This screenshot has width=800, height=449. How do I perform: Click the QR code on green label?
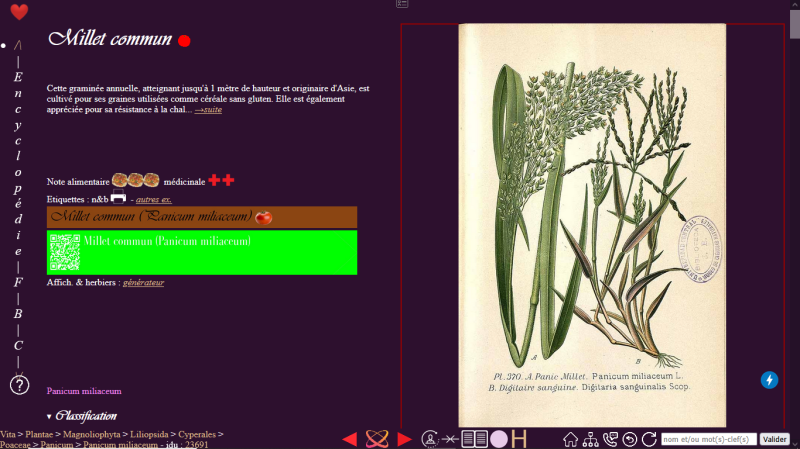(65, 252)
